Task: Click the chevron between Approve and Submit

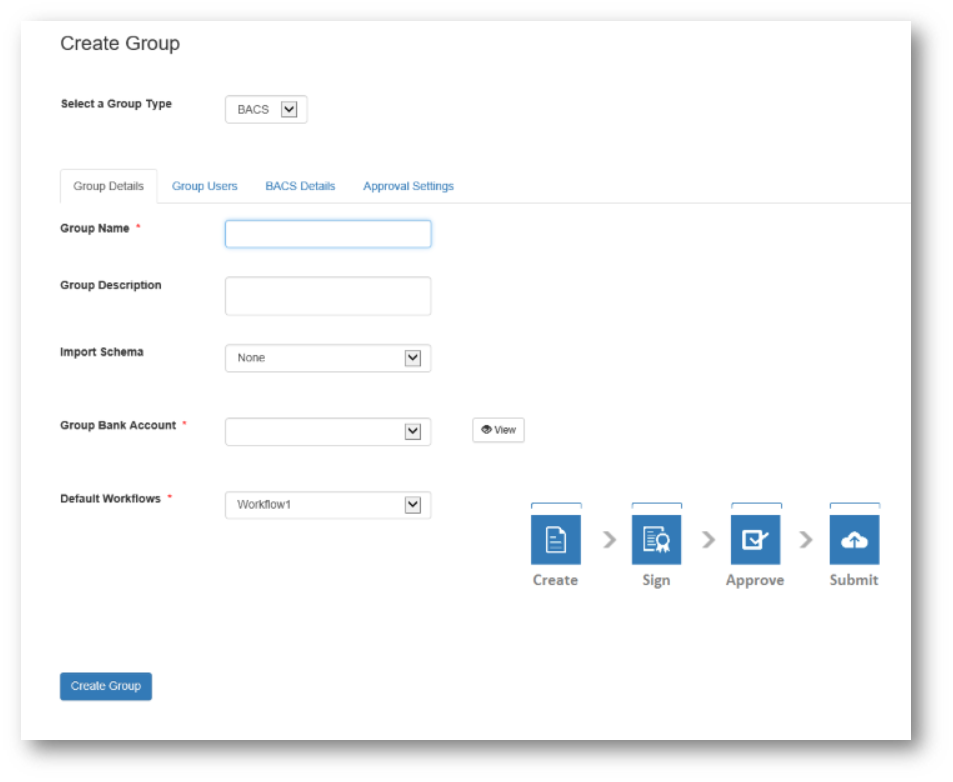Action: click(x=806, y=540)
